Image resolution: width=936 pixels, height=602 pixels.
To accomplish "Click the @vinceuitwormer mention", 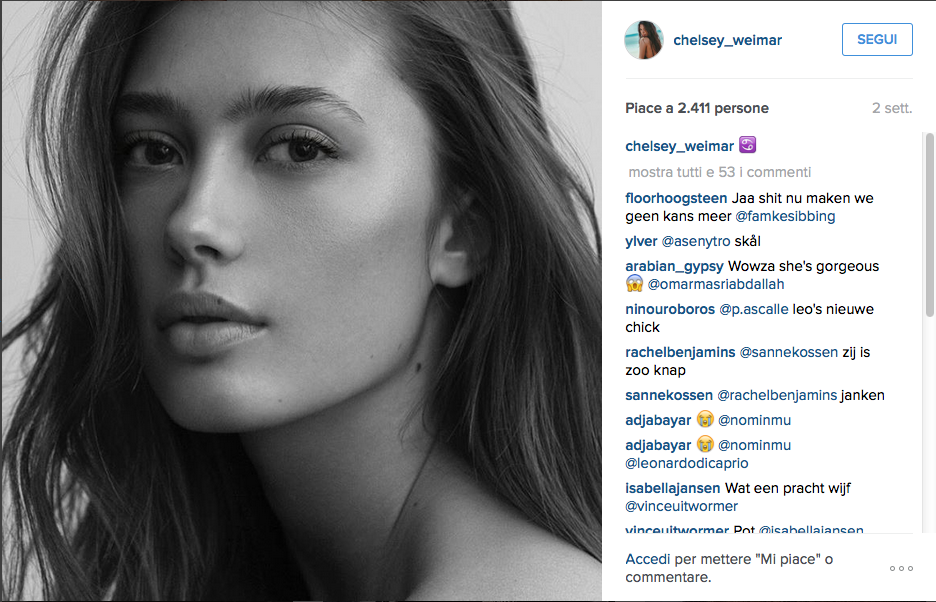I will [x=683, y=506].
